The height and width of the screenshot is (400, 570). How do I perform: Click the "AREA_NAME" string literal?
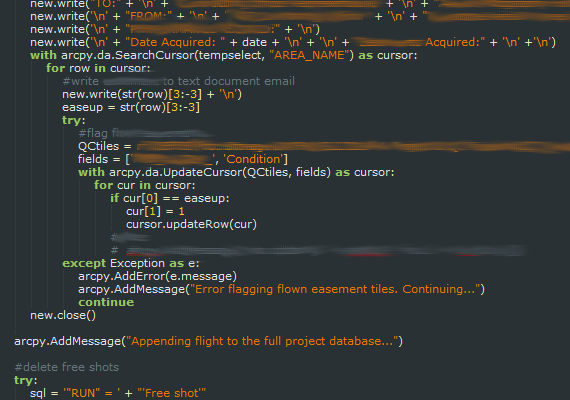coord(309,55)
